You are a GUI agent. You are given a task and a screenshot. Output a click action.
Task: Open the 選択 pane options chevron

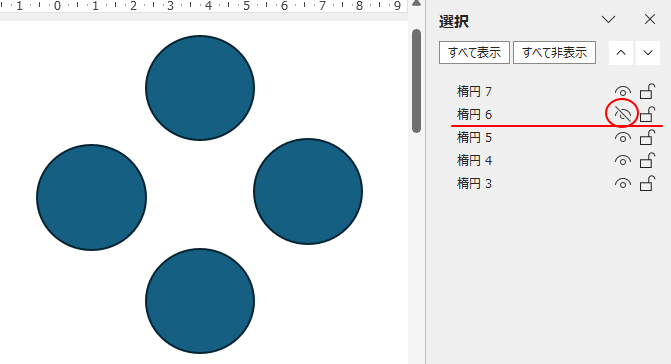click(x=608, y=19)
